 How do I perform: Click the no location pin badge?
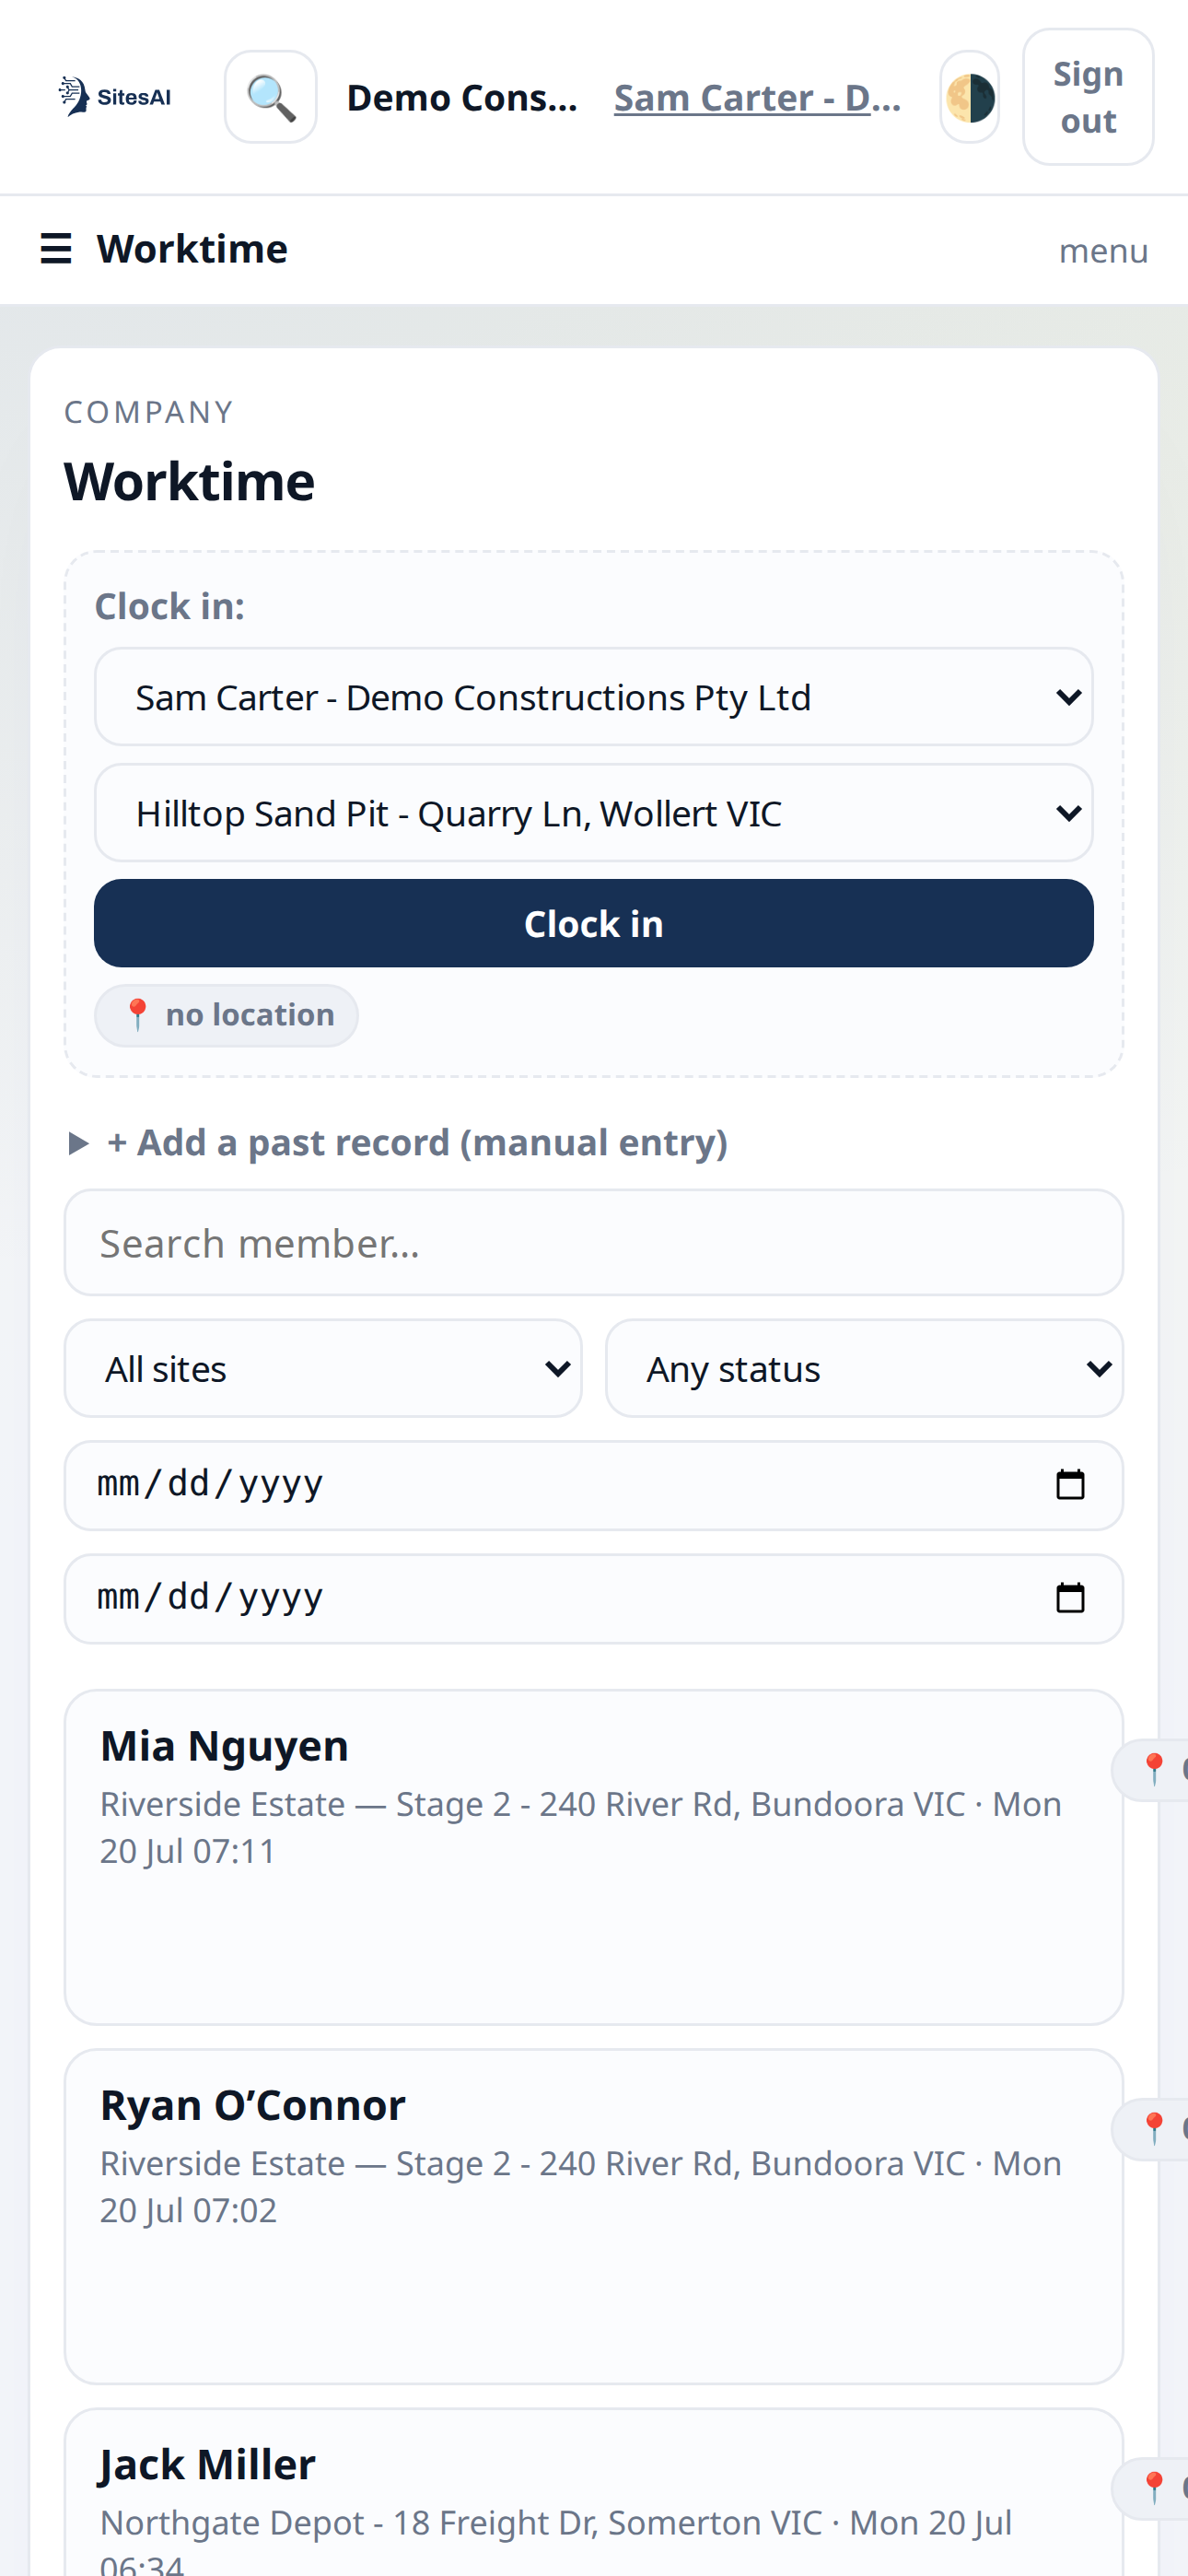[x=226, y=1015]
